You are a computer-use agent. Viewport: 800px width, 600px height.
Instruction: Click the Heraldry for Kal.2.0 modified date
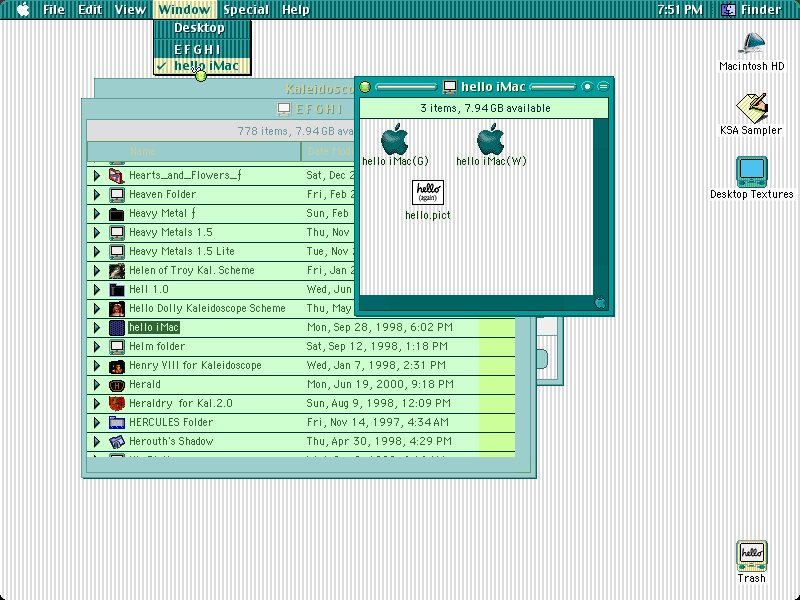pos(379,404)
